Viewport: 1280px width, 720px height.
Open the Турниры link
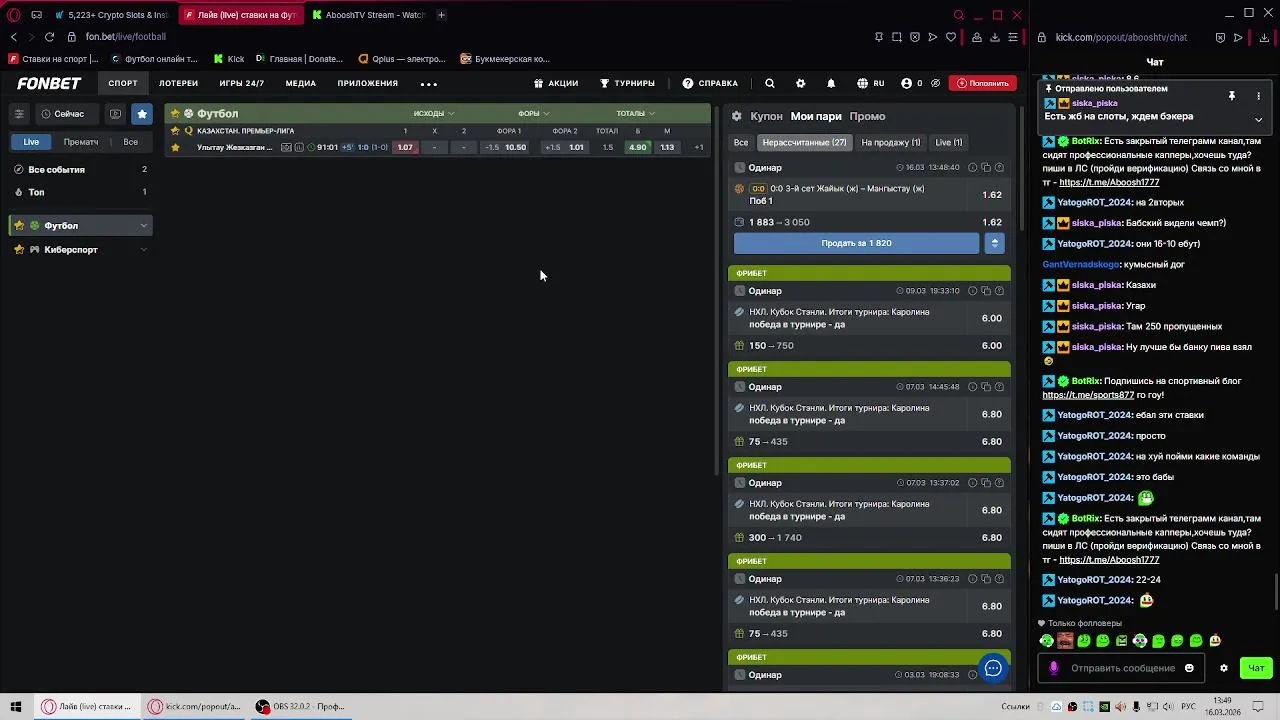[627, 83]
